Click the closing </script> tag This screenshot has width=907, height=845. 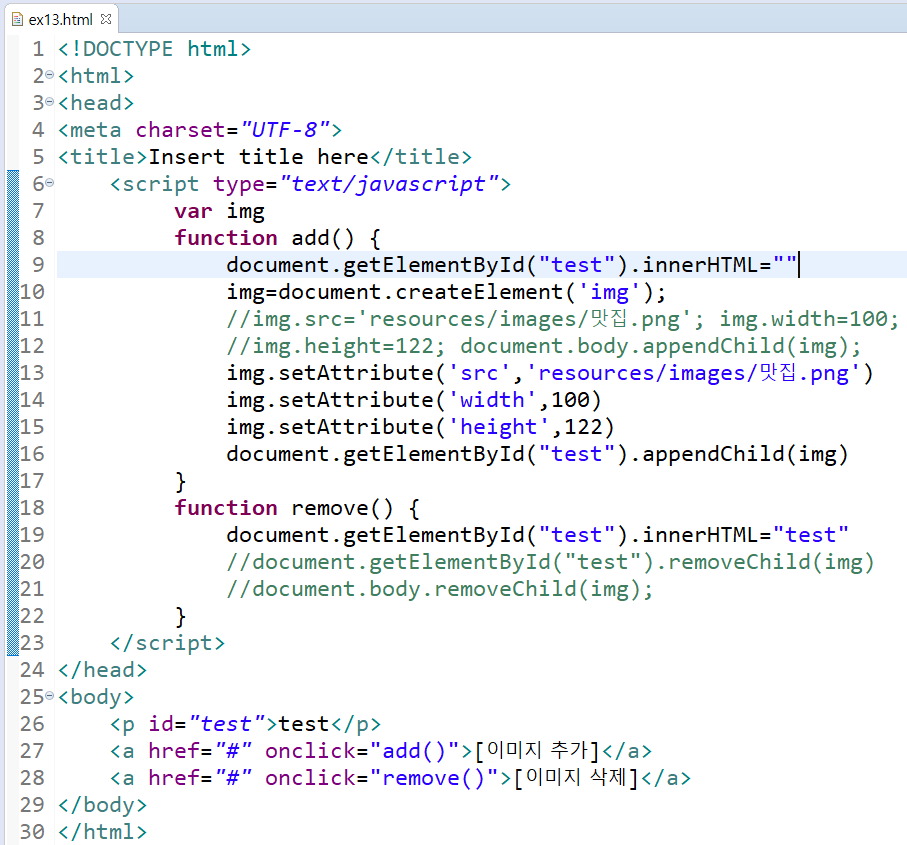(x=168, y=643)
